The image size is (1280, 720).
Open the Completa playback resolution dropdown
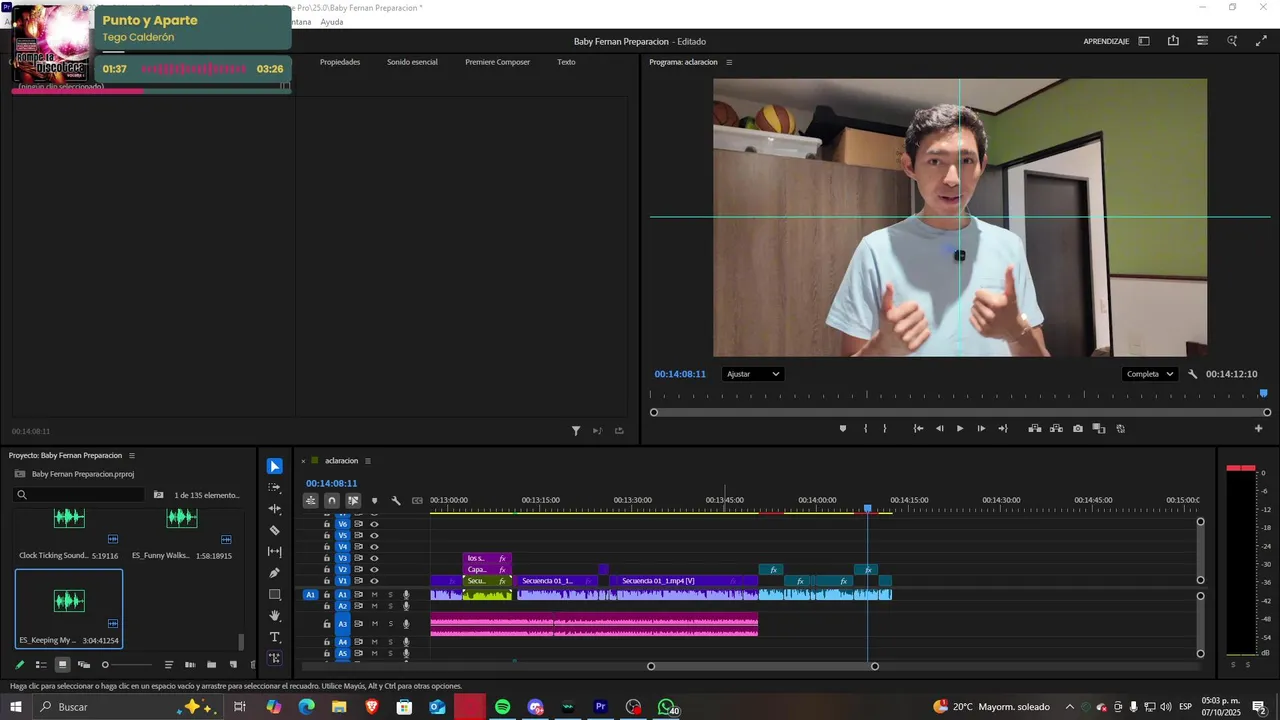pyautogui.click(x=1150, y=374)
